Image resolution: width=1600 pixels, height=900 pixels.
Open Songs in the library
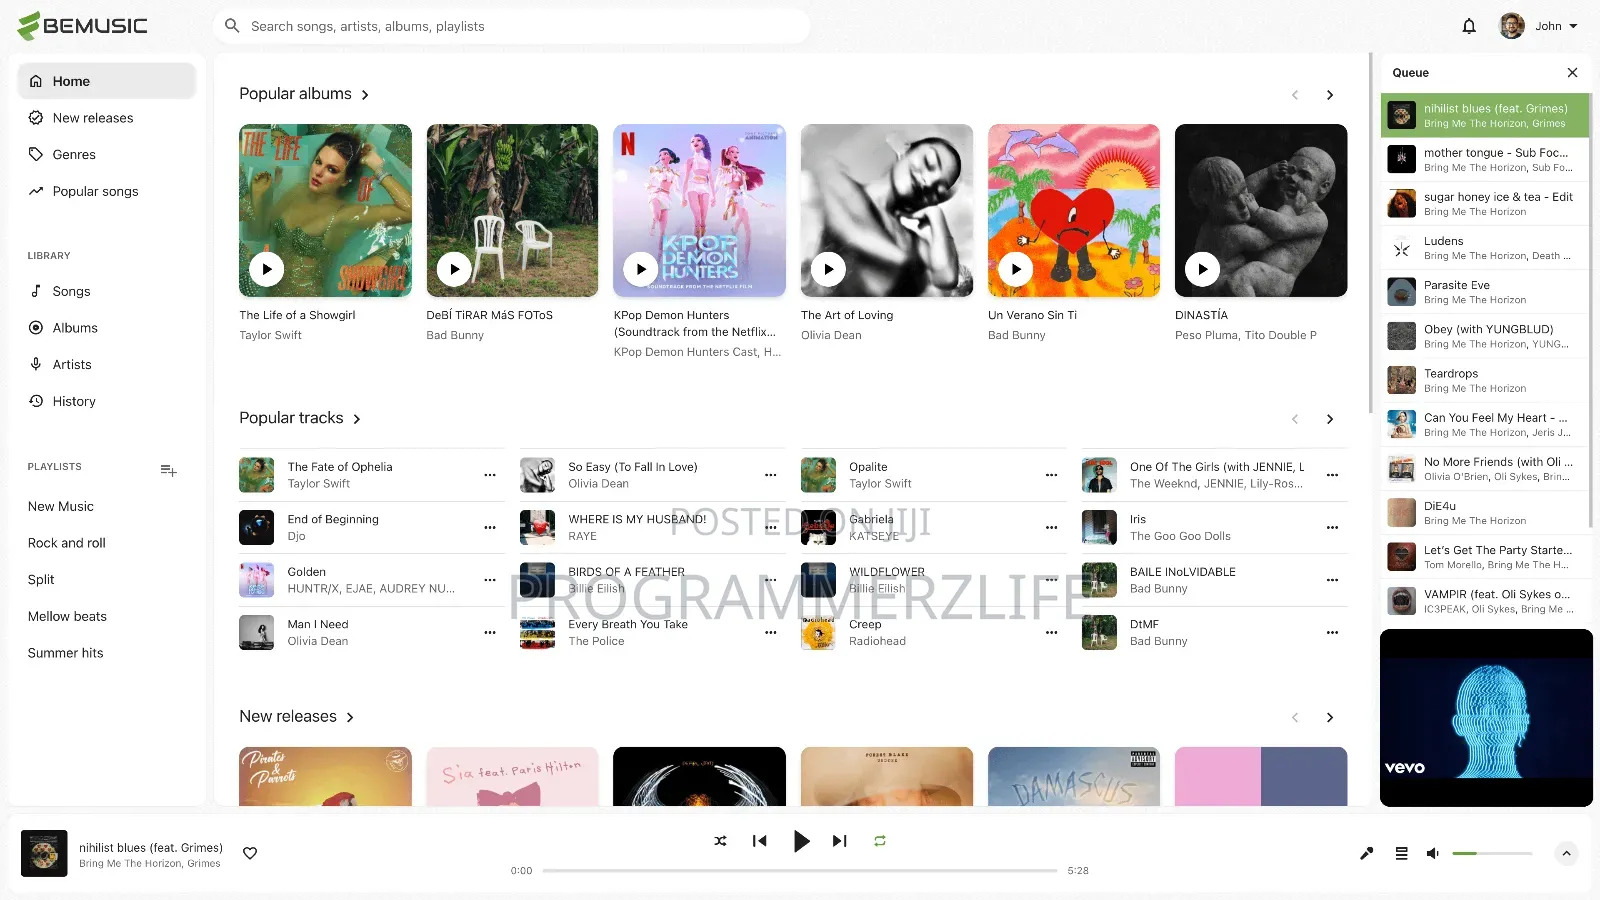106,291
